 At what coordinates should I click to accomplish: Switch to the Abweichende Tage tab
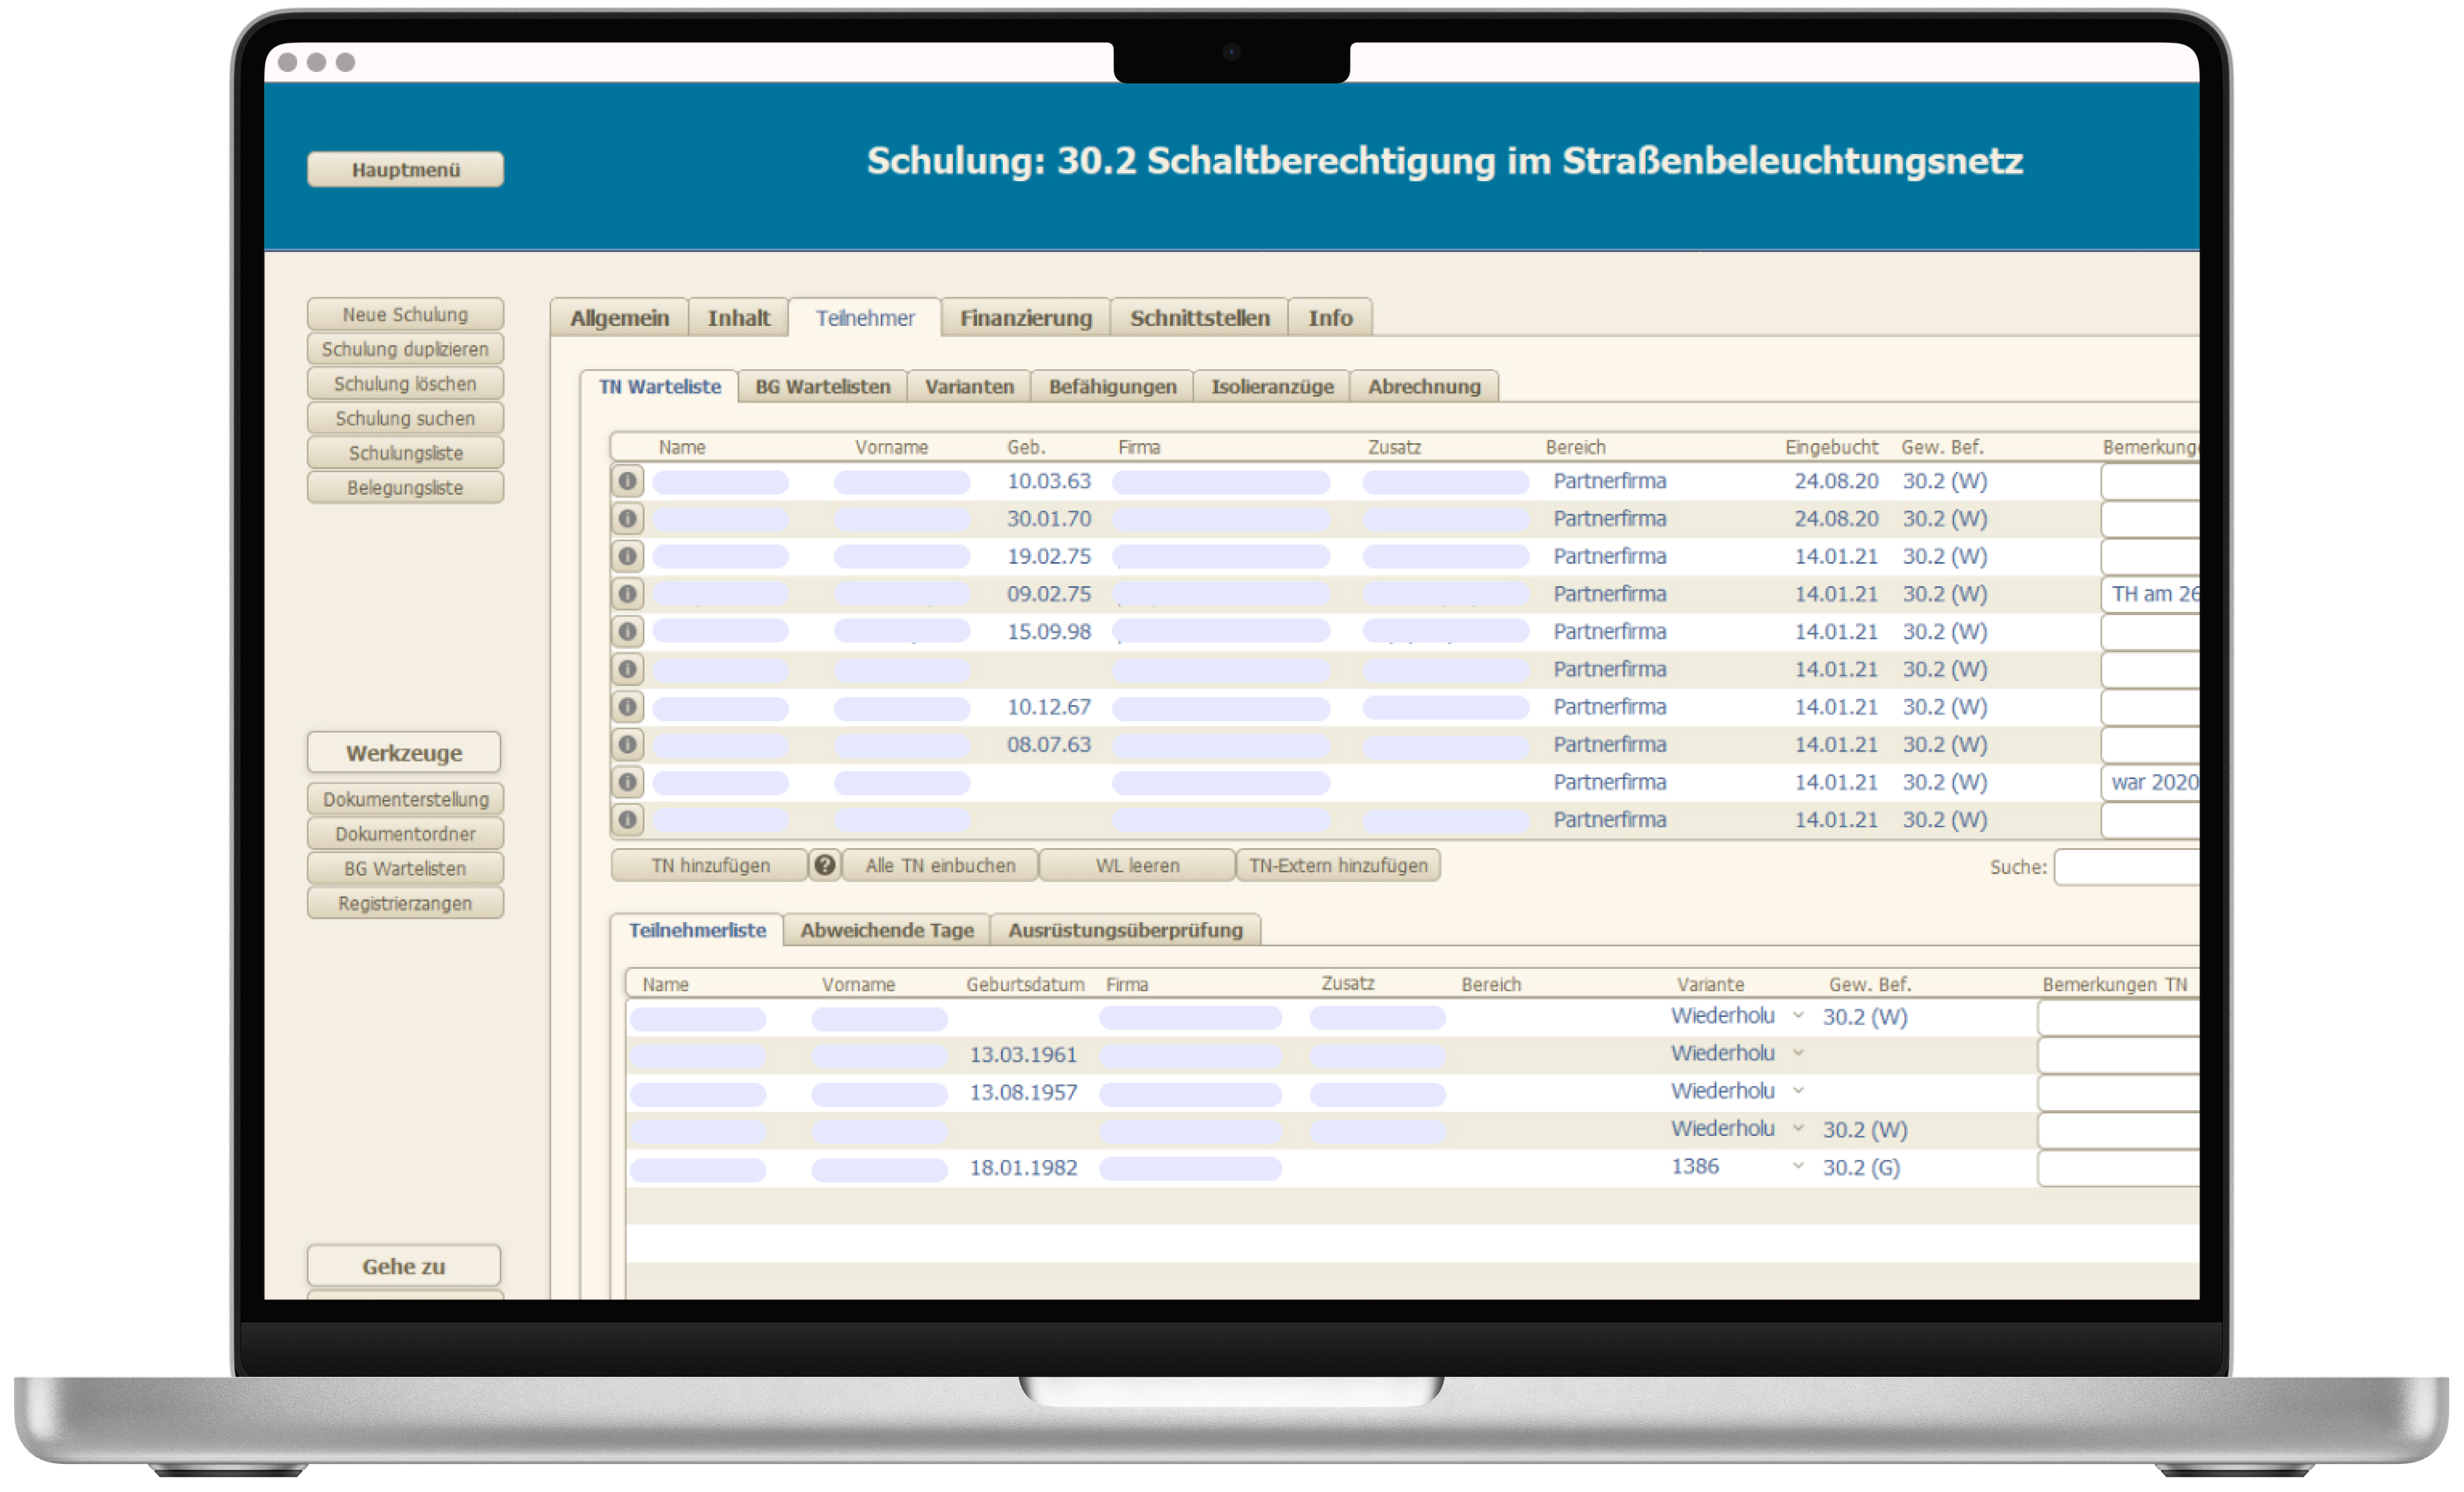pos(887,930)
